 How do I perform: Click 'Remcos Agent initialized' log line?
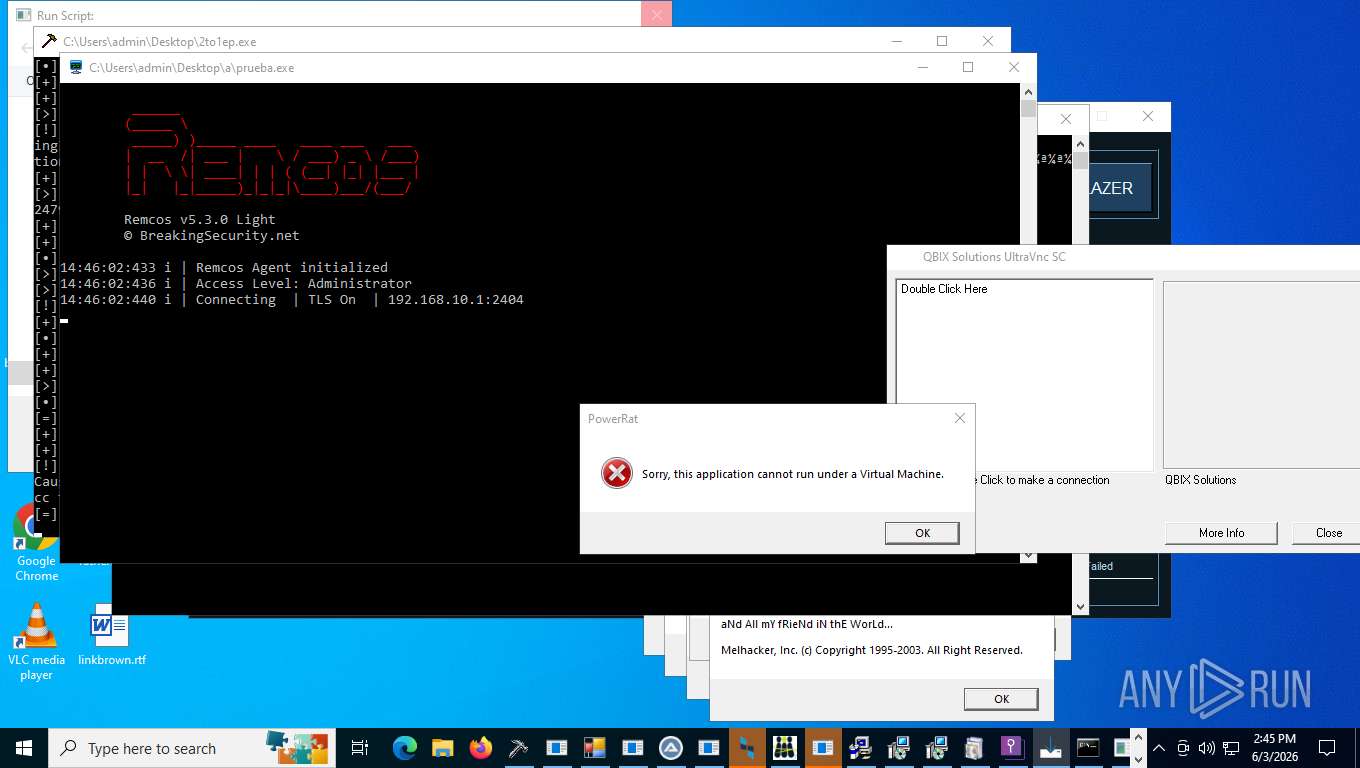pyautogui.click(x=292, y=267)
